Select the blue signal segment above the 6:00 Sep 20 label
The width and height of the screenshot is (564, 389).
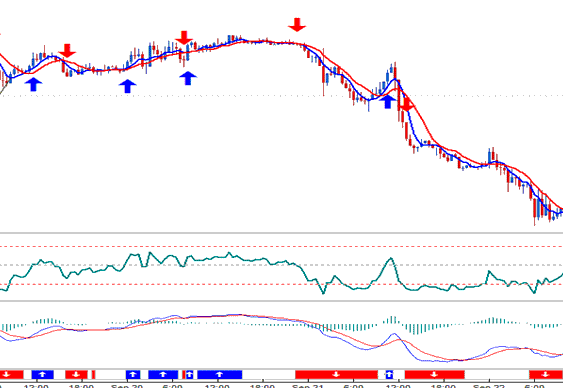pyautogui.click(x=163, y=375)
